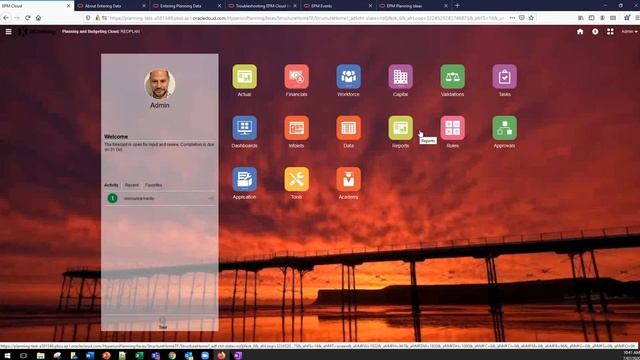Open Excel from the taskbar
Screen dimensions: 640x360
click(139, 356)
